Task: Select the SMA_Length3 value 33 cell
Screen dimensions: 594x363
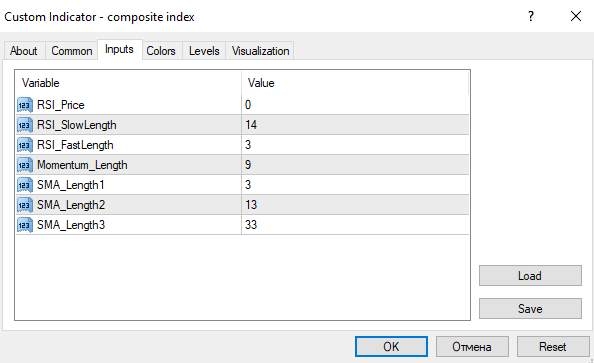Action: point(355,225)
